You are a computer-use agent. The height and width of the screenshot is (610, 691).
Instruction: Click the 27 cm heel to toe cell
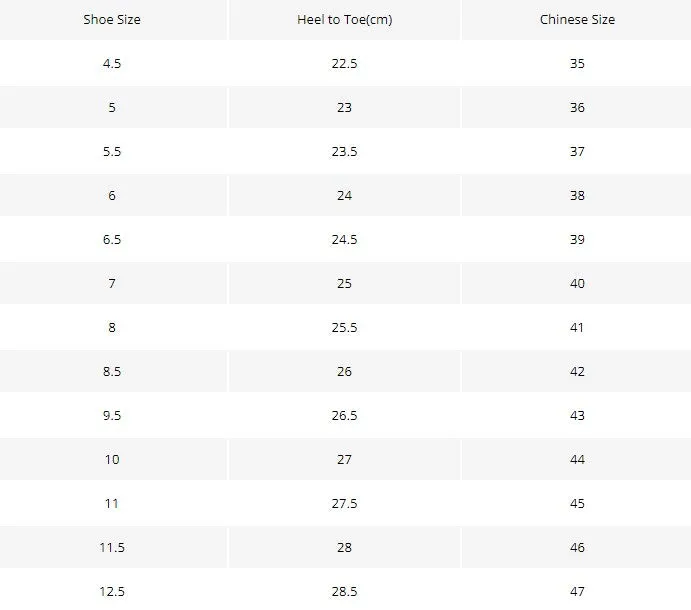(x=345, y=459)
